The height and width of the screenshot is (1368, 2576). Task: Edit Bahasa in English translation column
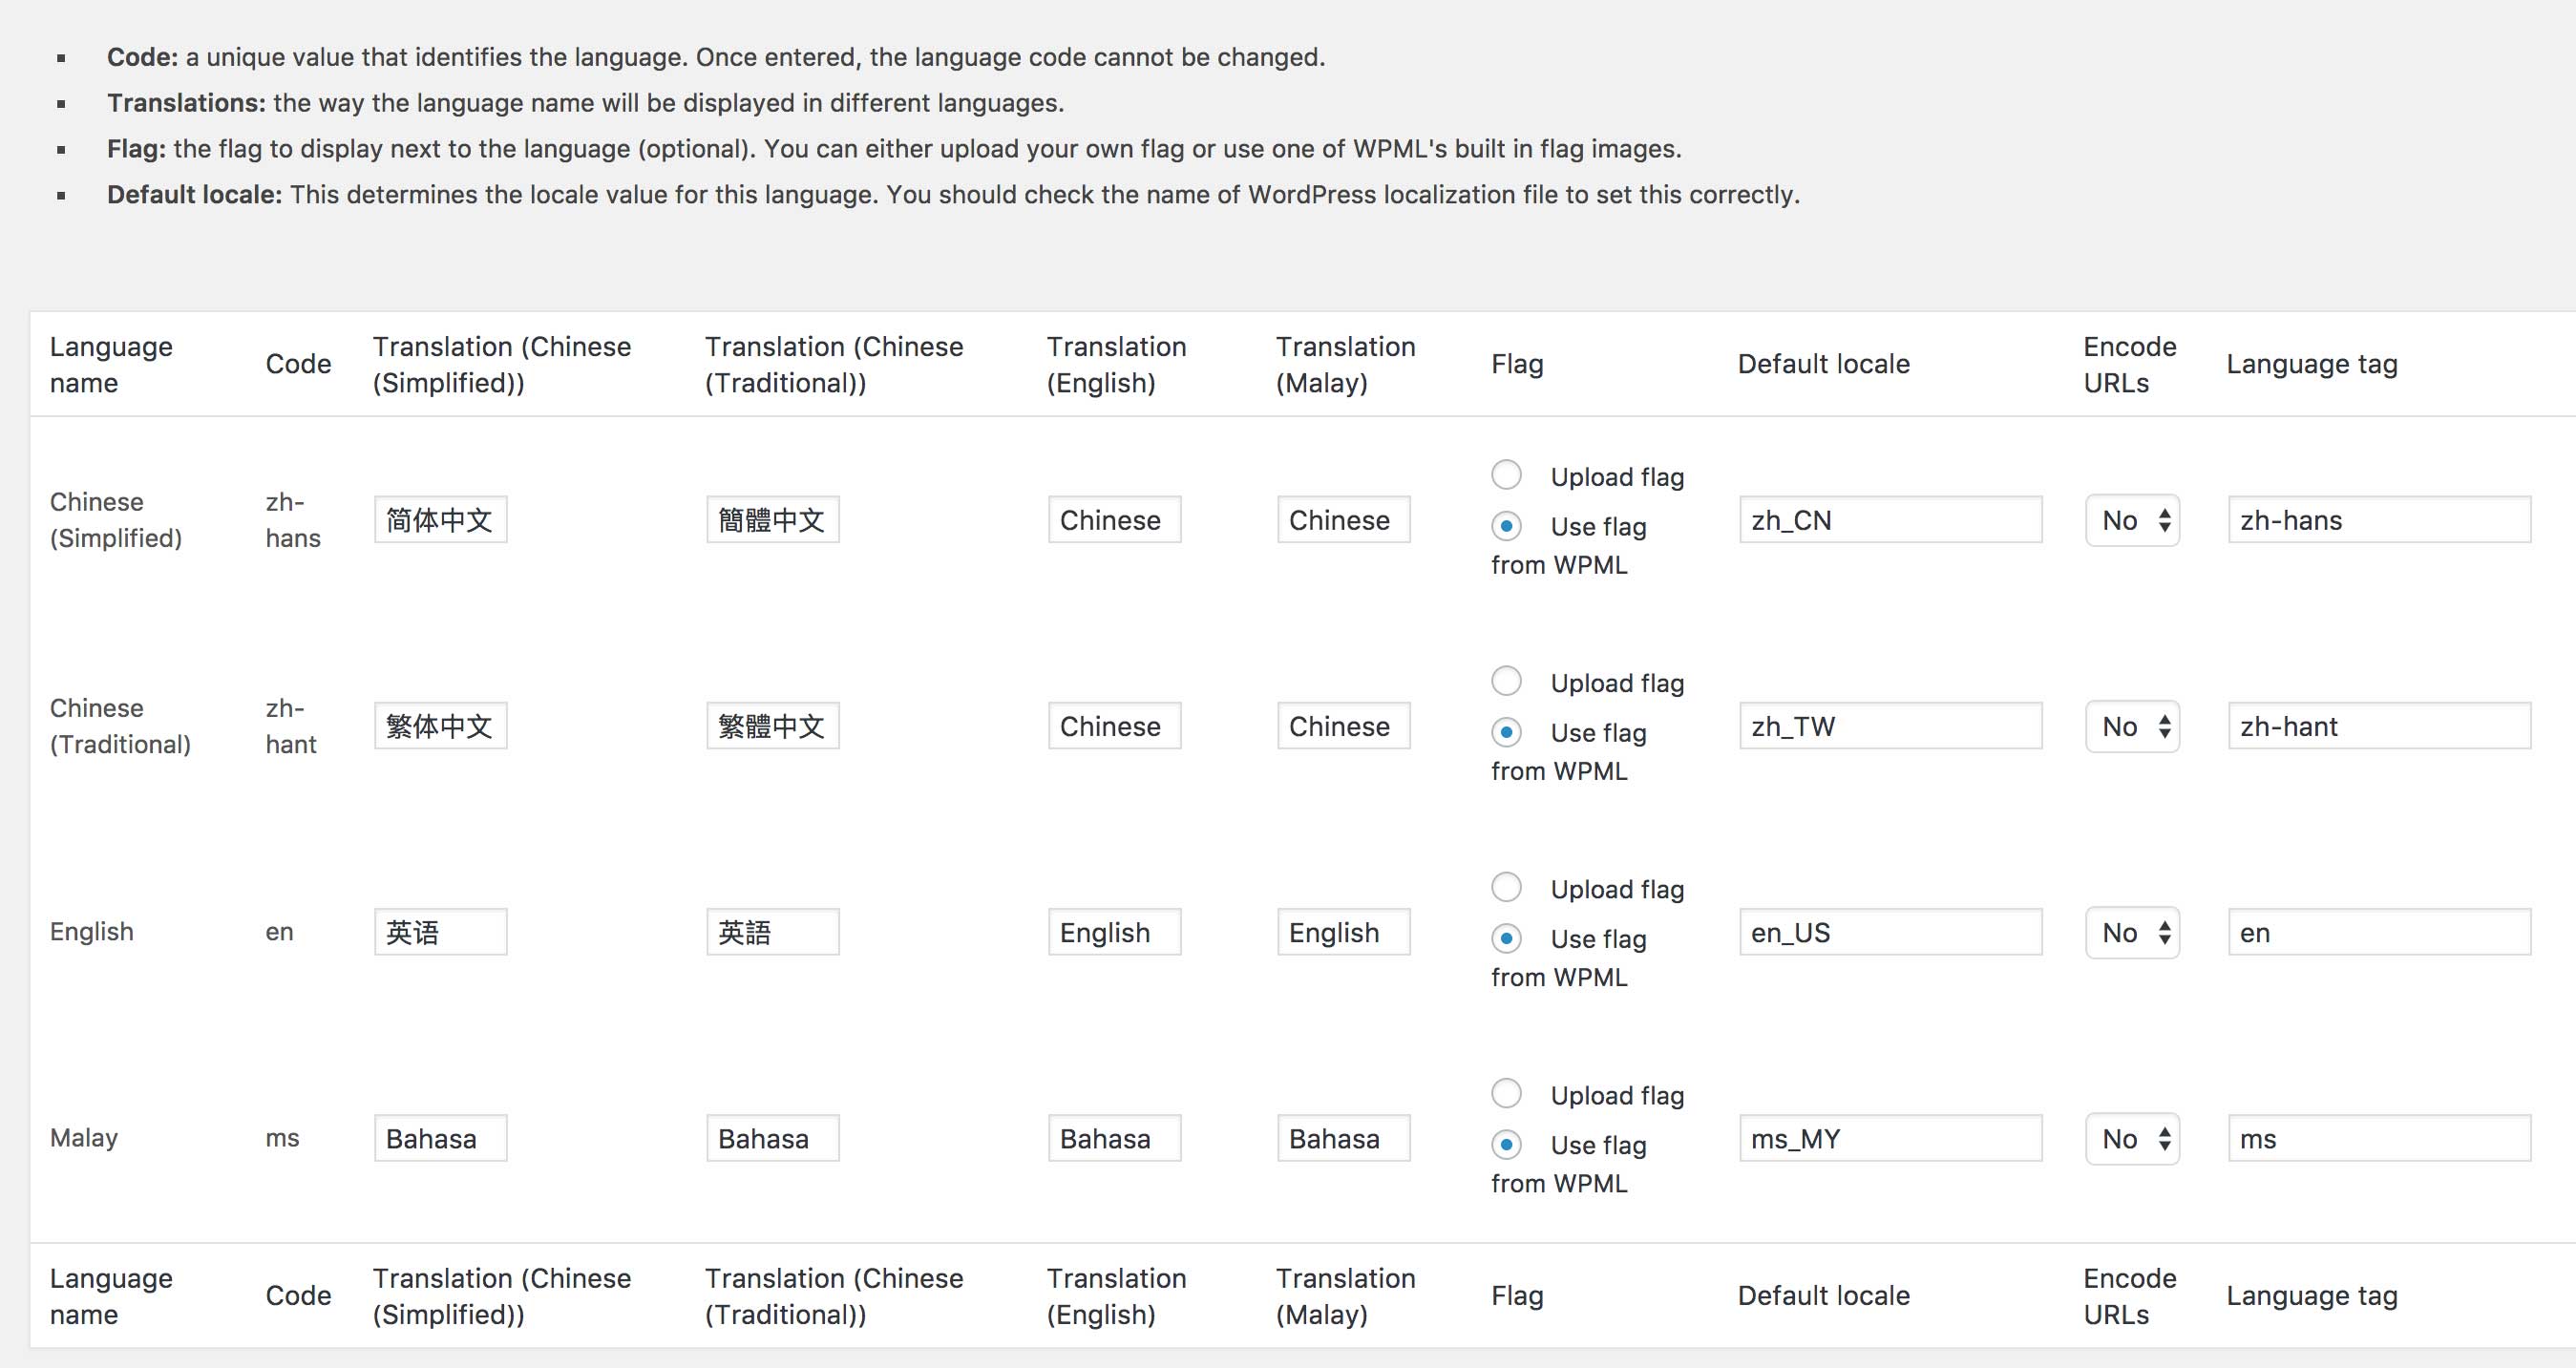click(1114, 1138)
